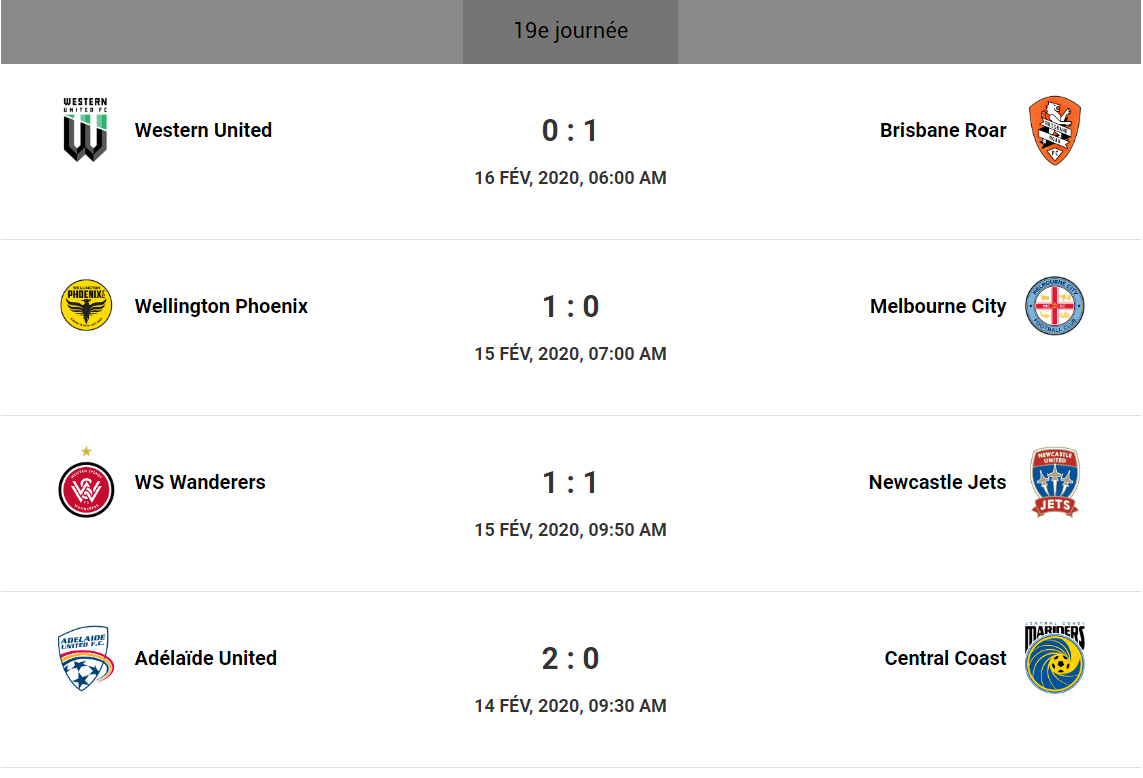Click the Adelaide United club logo
Image resolution: width=1143 pixels, height=778 pixels.
coord(86,658)
